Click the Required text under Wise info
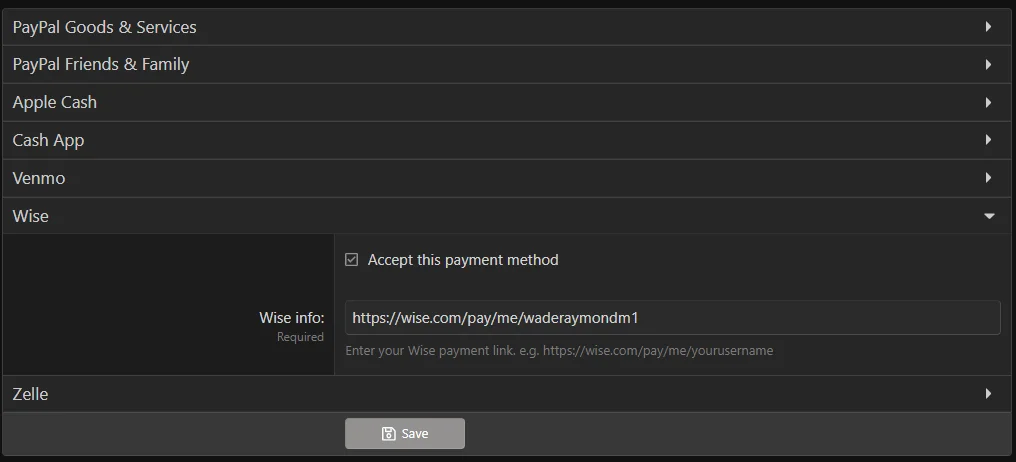This screenshot has width=1016, height=462. pyautogui.click(x=300, y=337)
